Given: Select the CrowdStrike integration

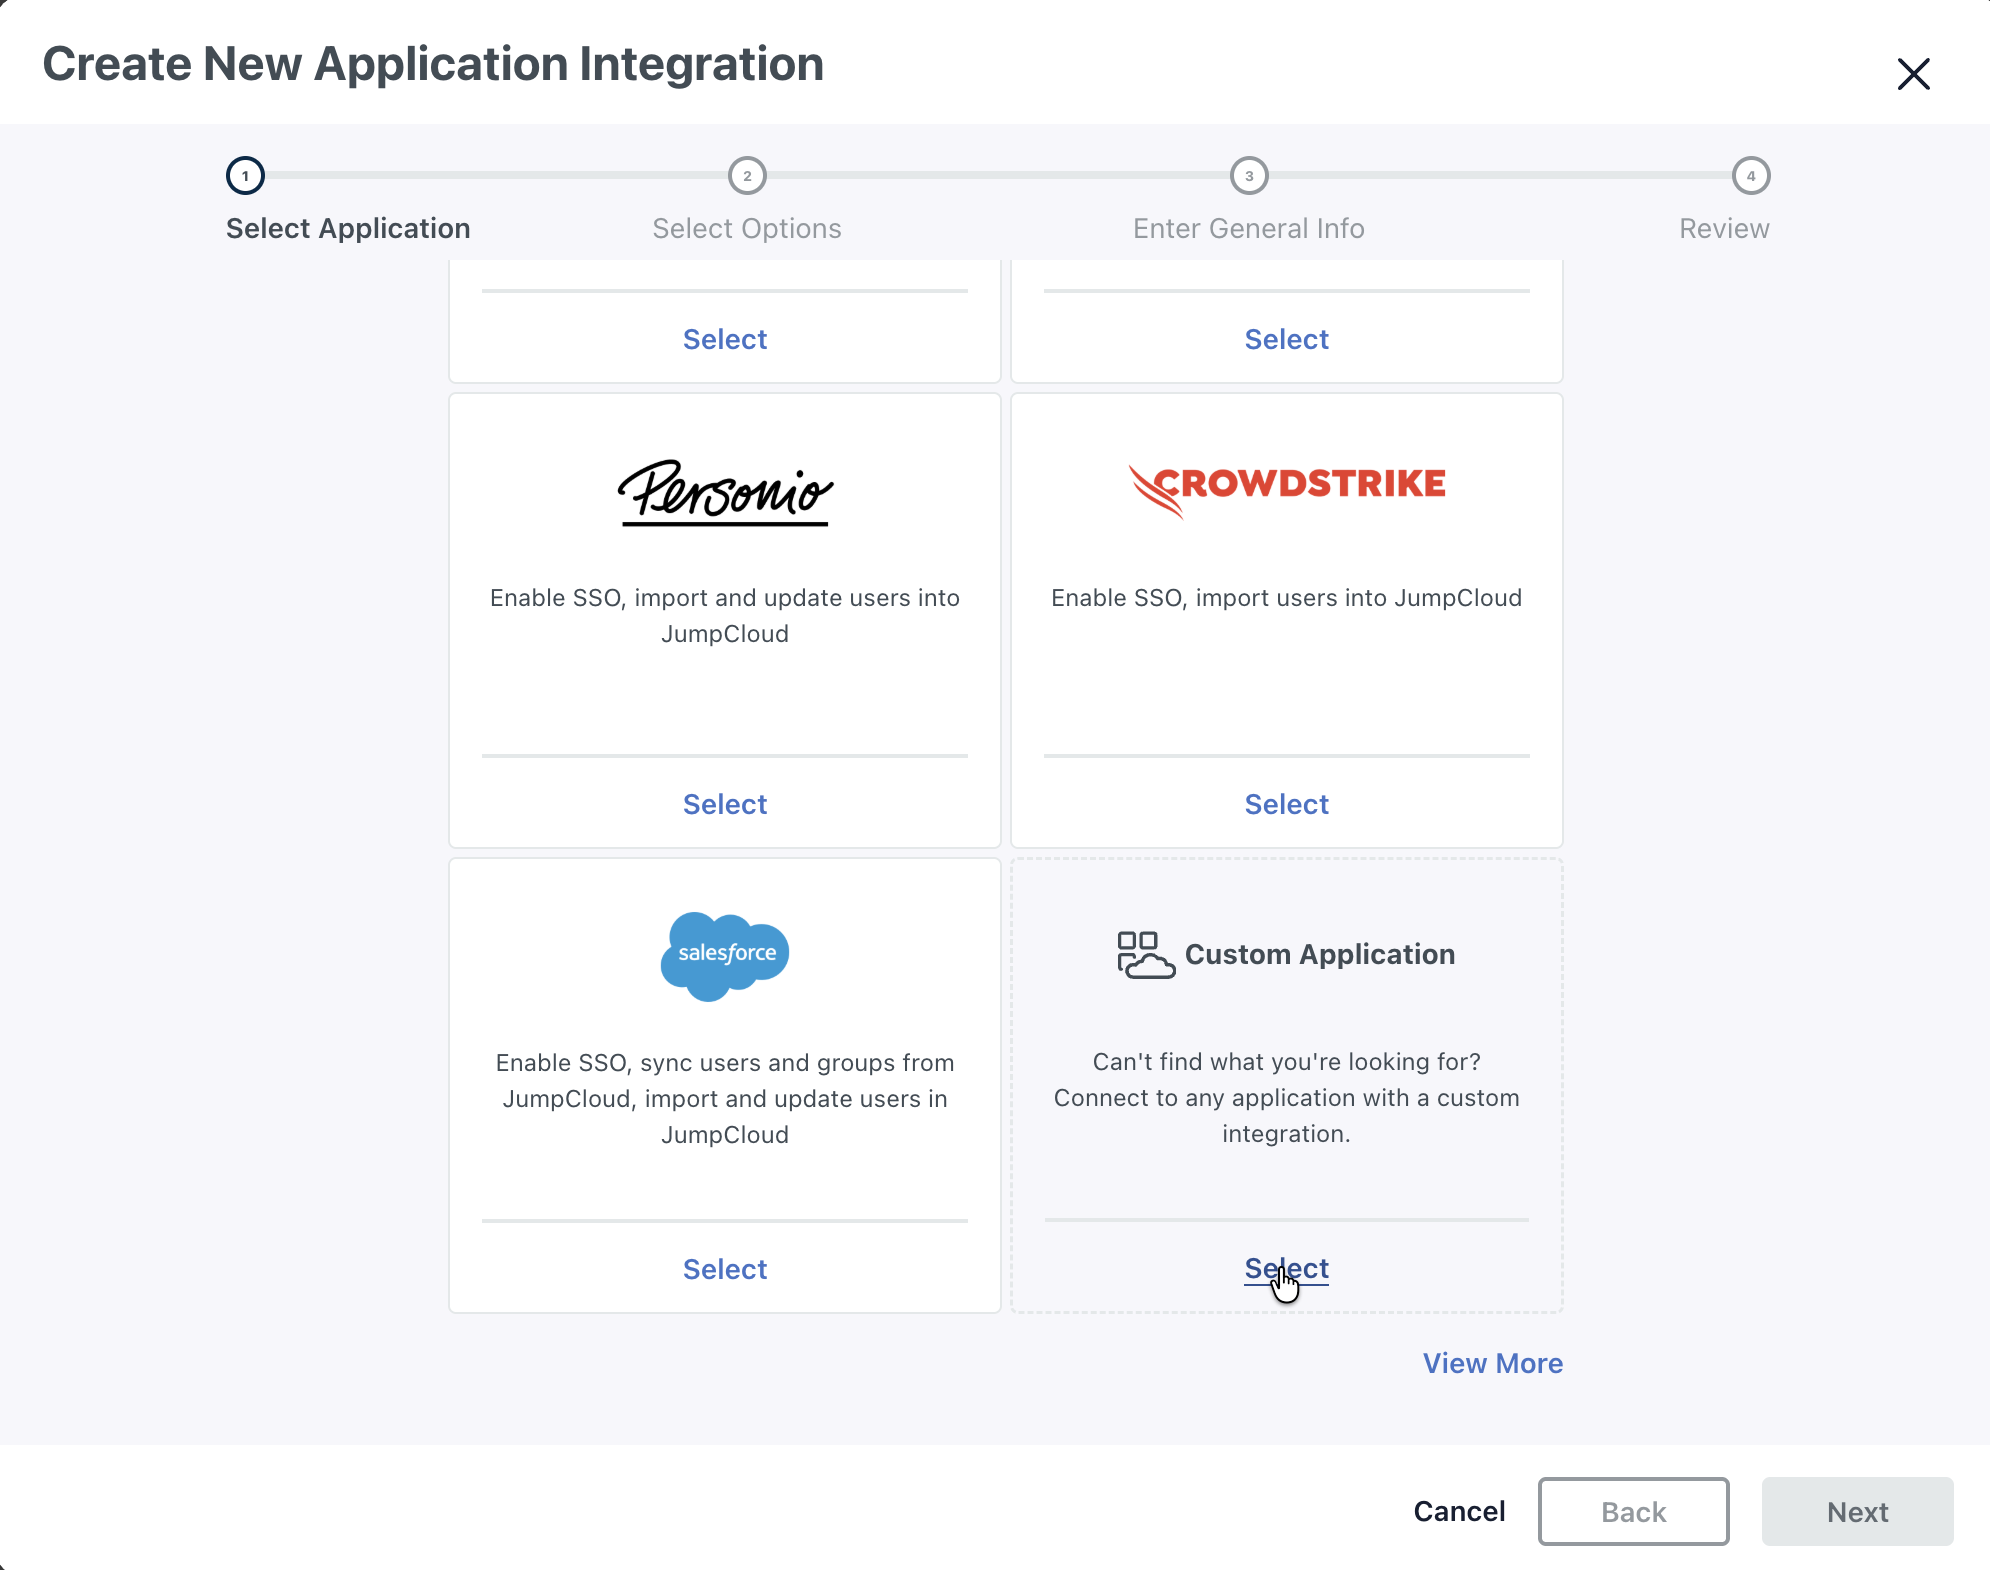Looking at the screenshot, I should pos(1286,803).
